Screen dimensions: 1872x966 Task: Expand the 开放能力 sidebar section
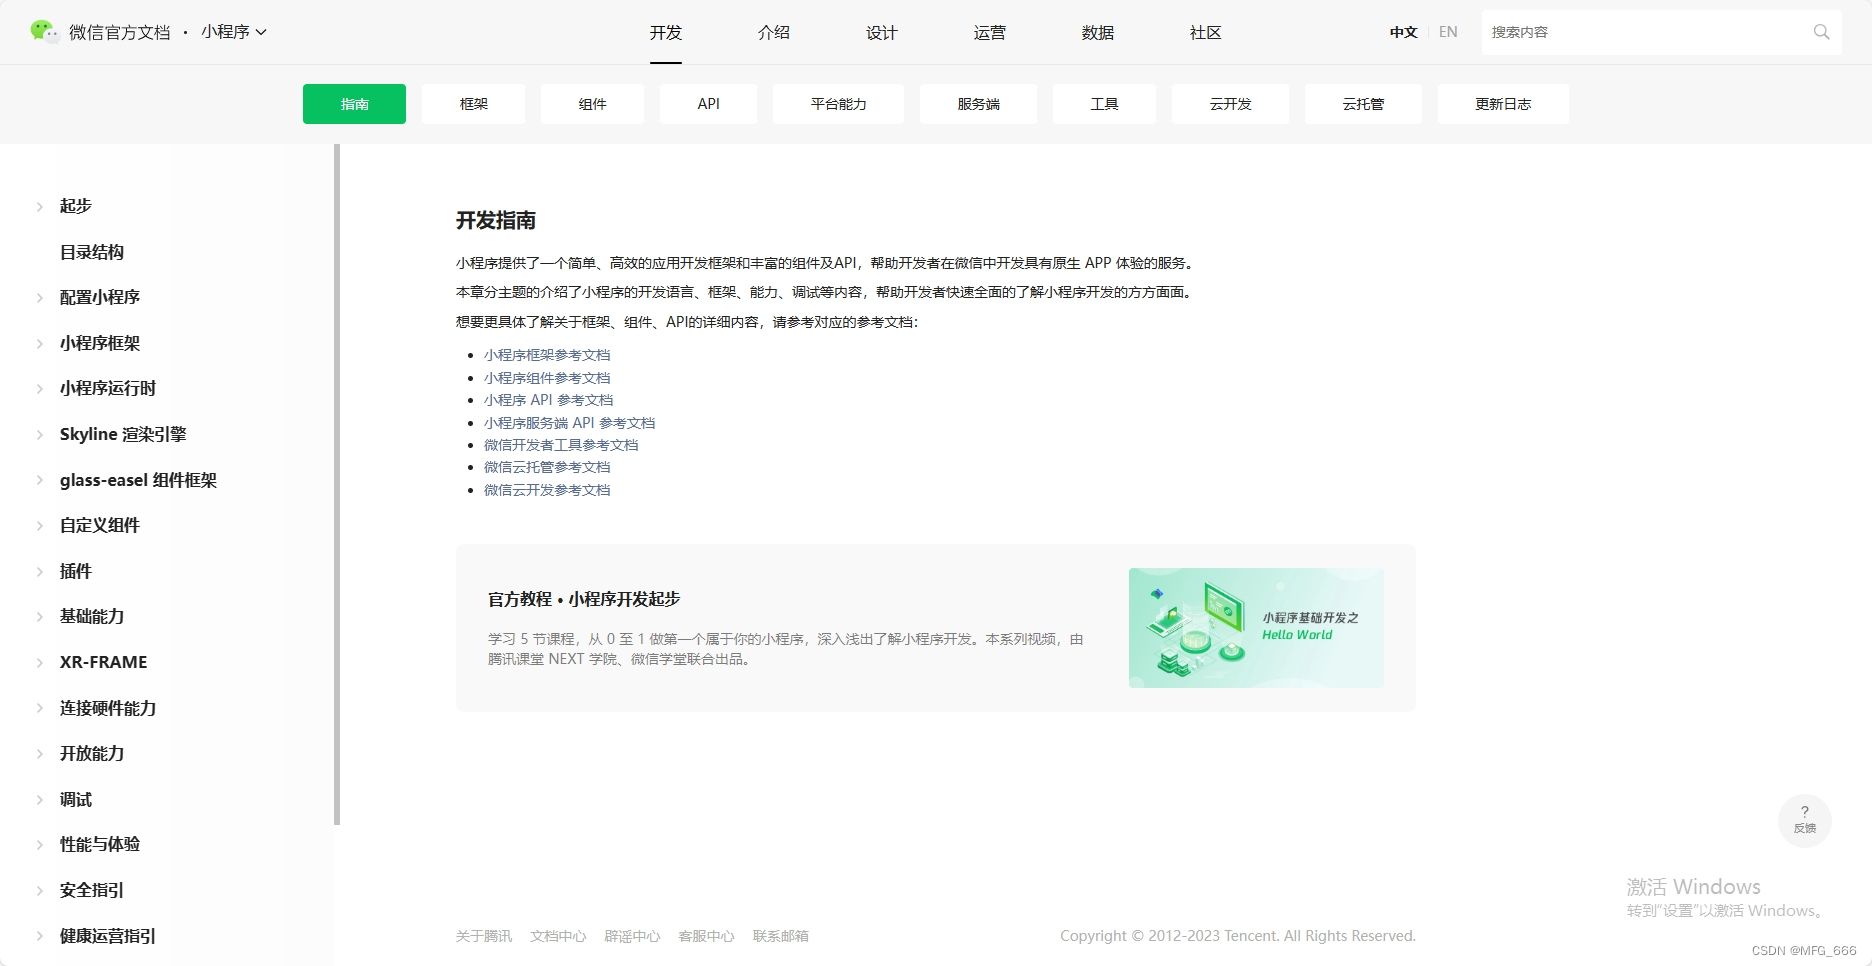point(39,753)
